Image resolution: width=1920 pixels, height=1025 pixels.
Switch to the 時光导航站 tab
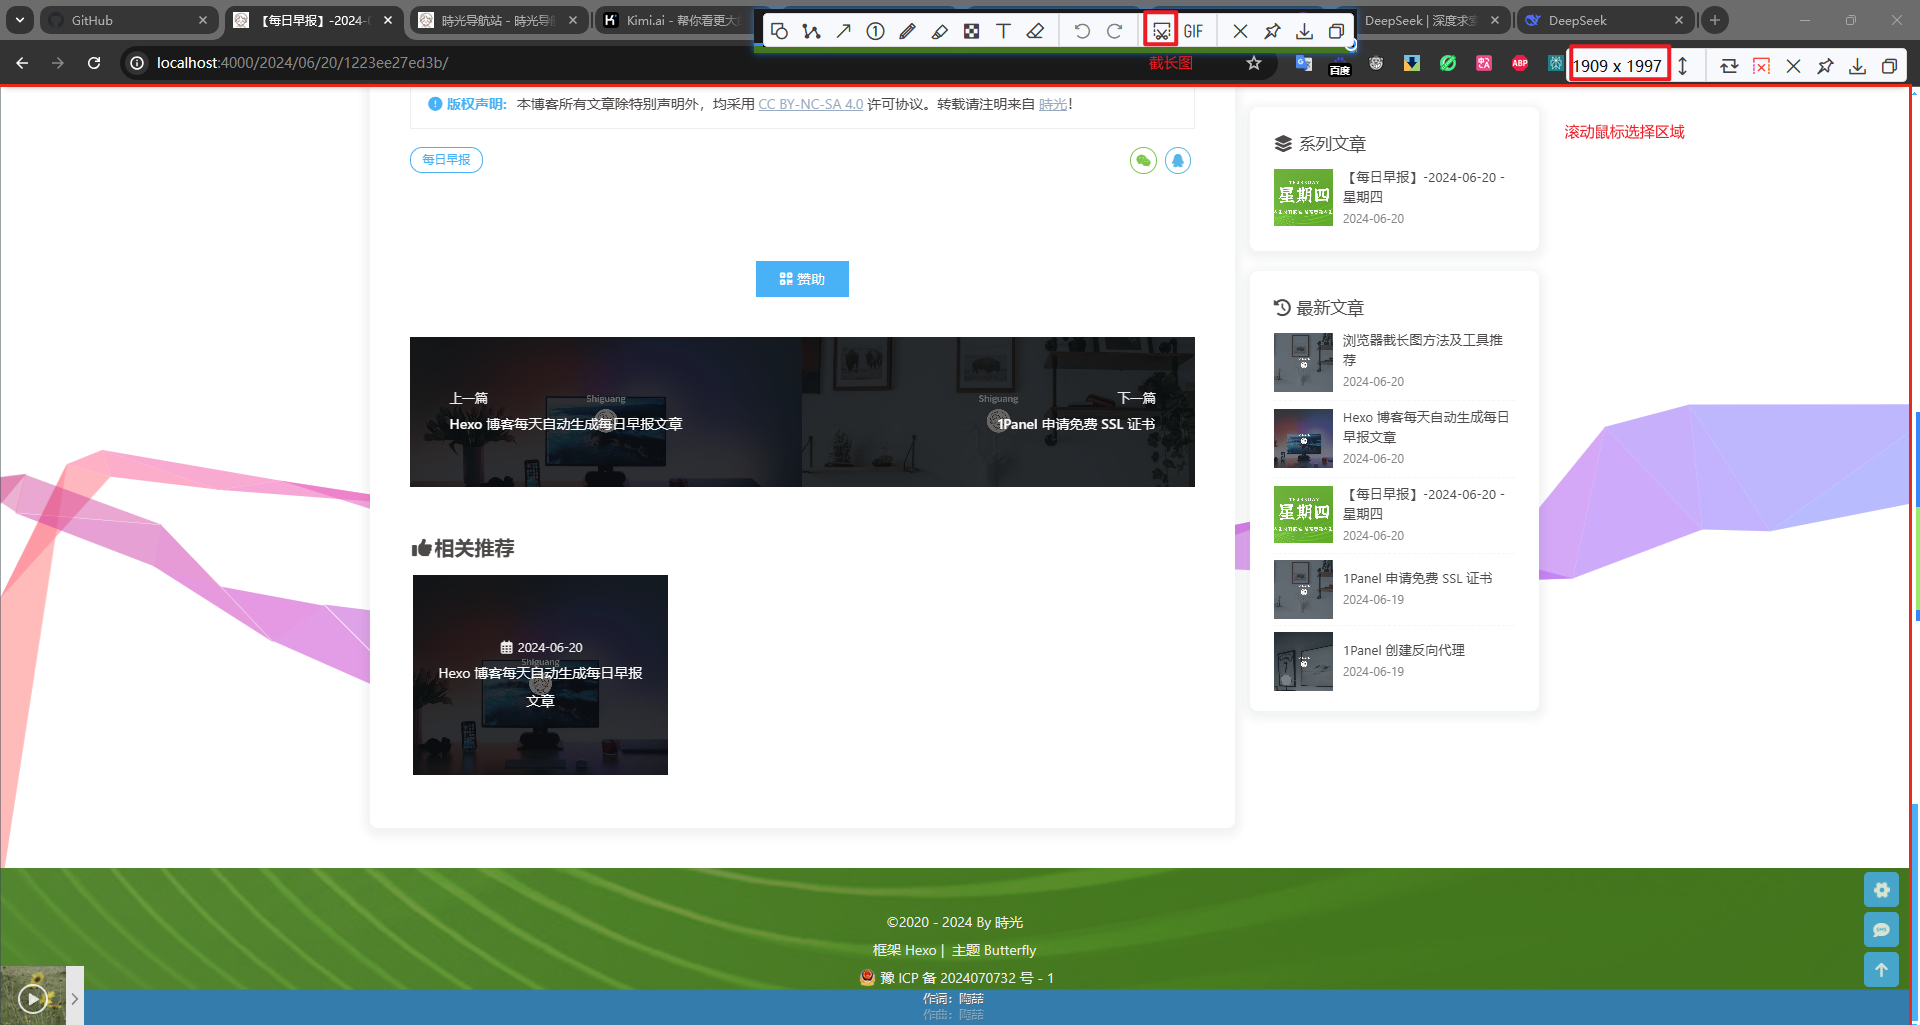tap(498, 20)
